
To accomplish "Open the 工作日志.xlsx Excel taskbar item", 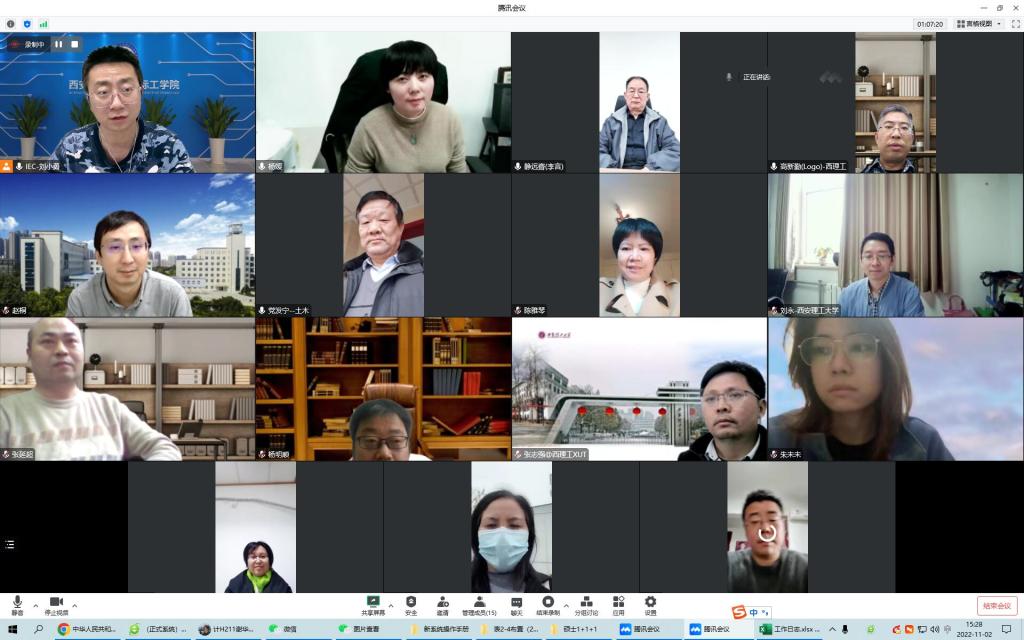I will [790, 629].
